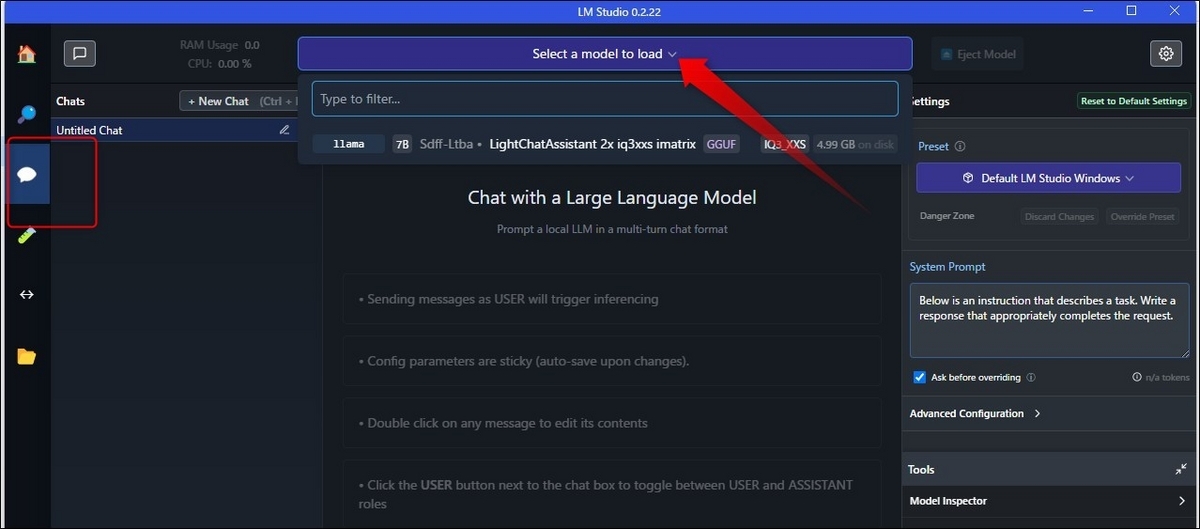Click the RAM Usage readout
Viewport: 1200px width, 529px height.
pyautogui.click(x=219, y=45)
